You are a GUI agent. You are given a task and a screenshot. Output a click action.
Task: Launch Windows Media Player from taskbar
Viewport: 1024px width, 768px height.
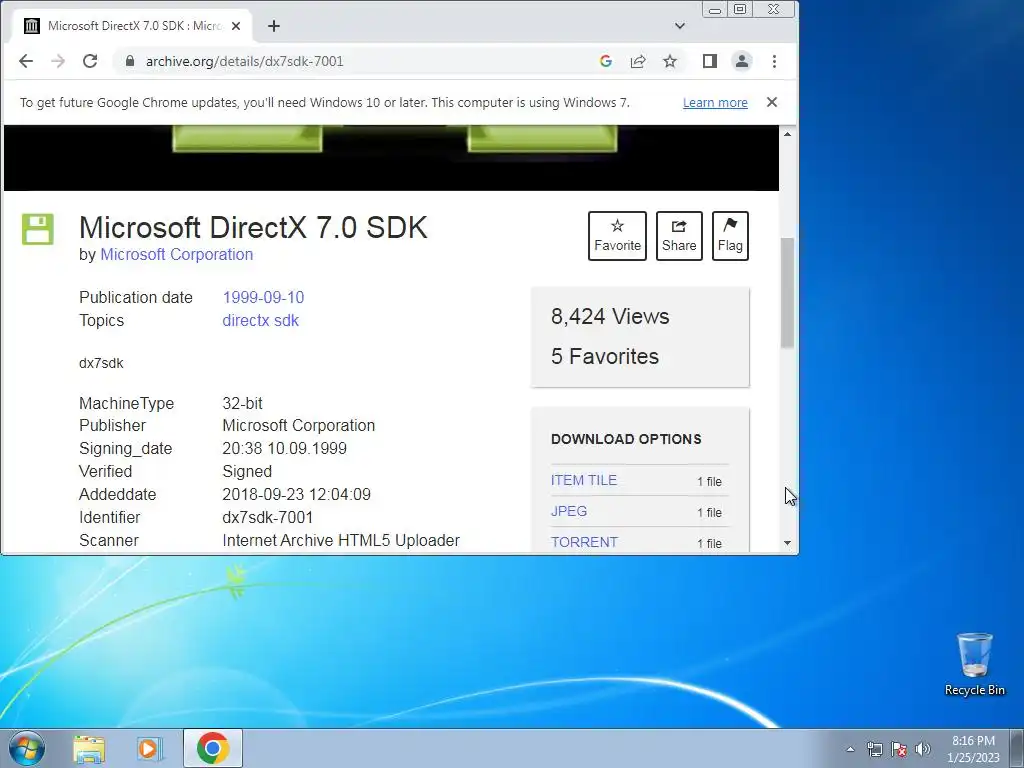(150, 749)
